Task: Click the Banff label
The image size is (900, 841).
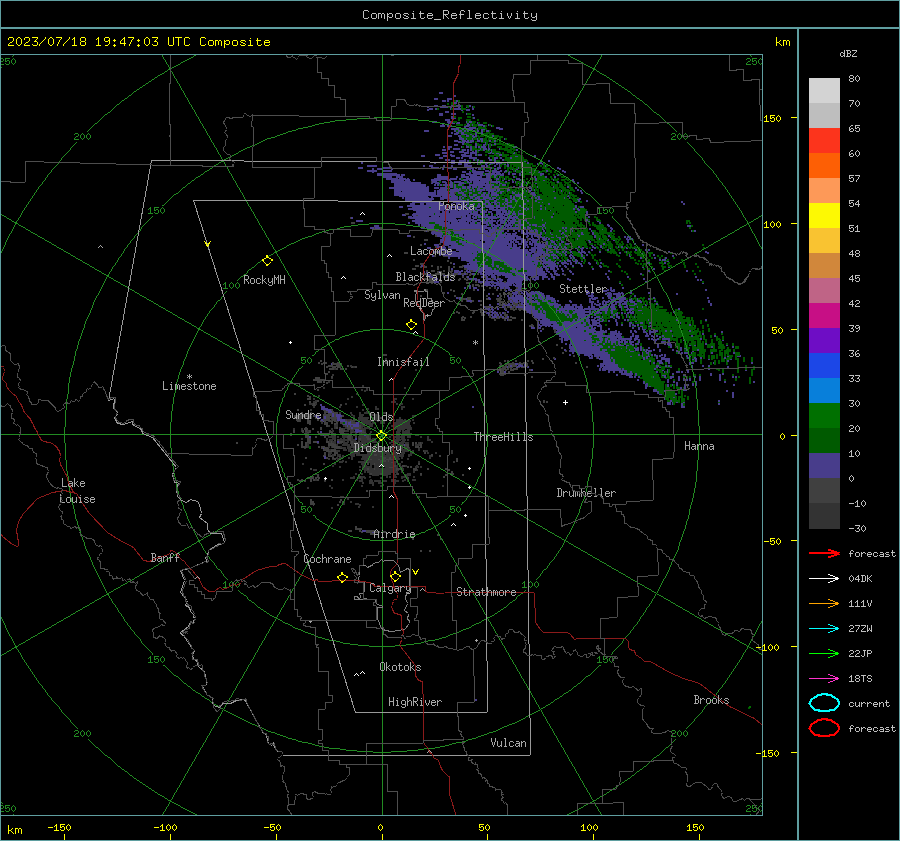Action: point(165,557)
